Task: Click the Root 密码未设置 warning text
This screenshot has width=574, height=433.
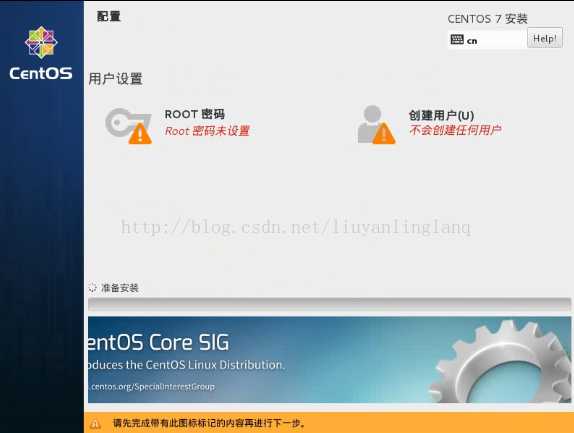Action: [x=207, y=131]
